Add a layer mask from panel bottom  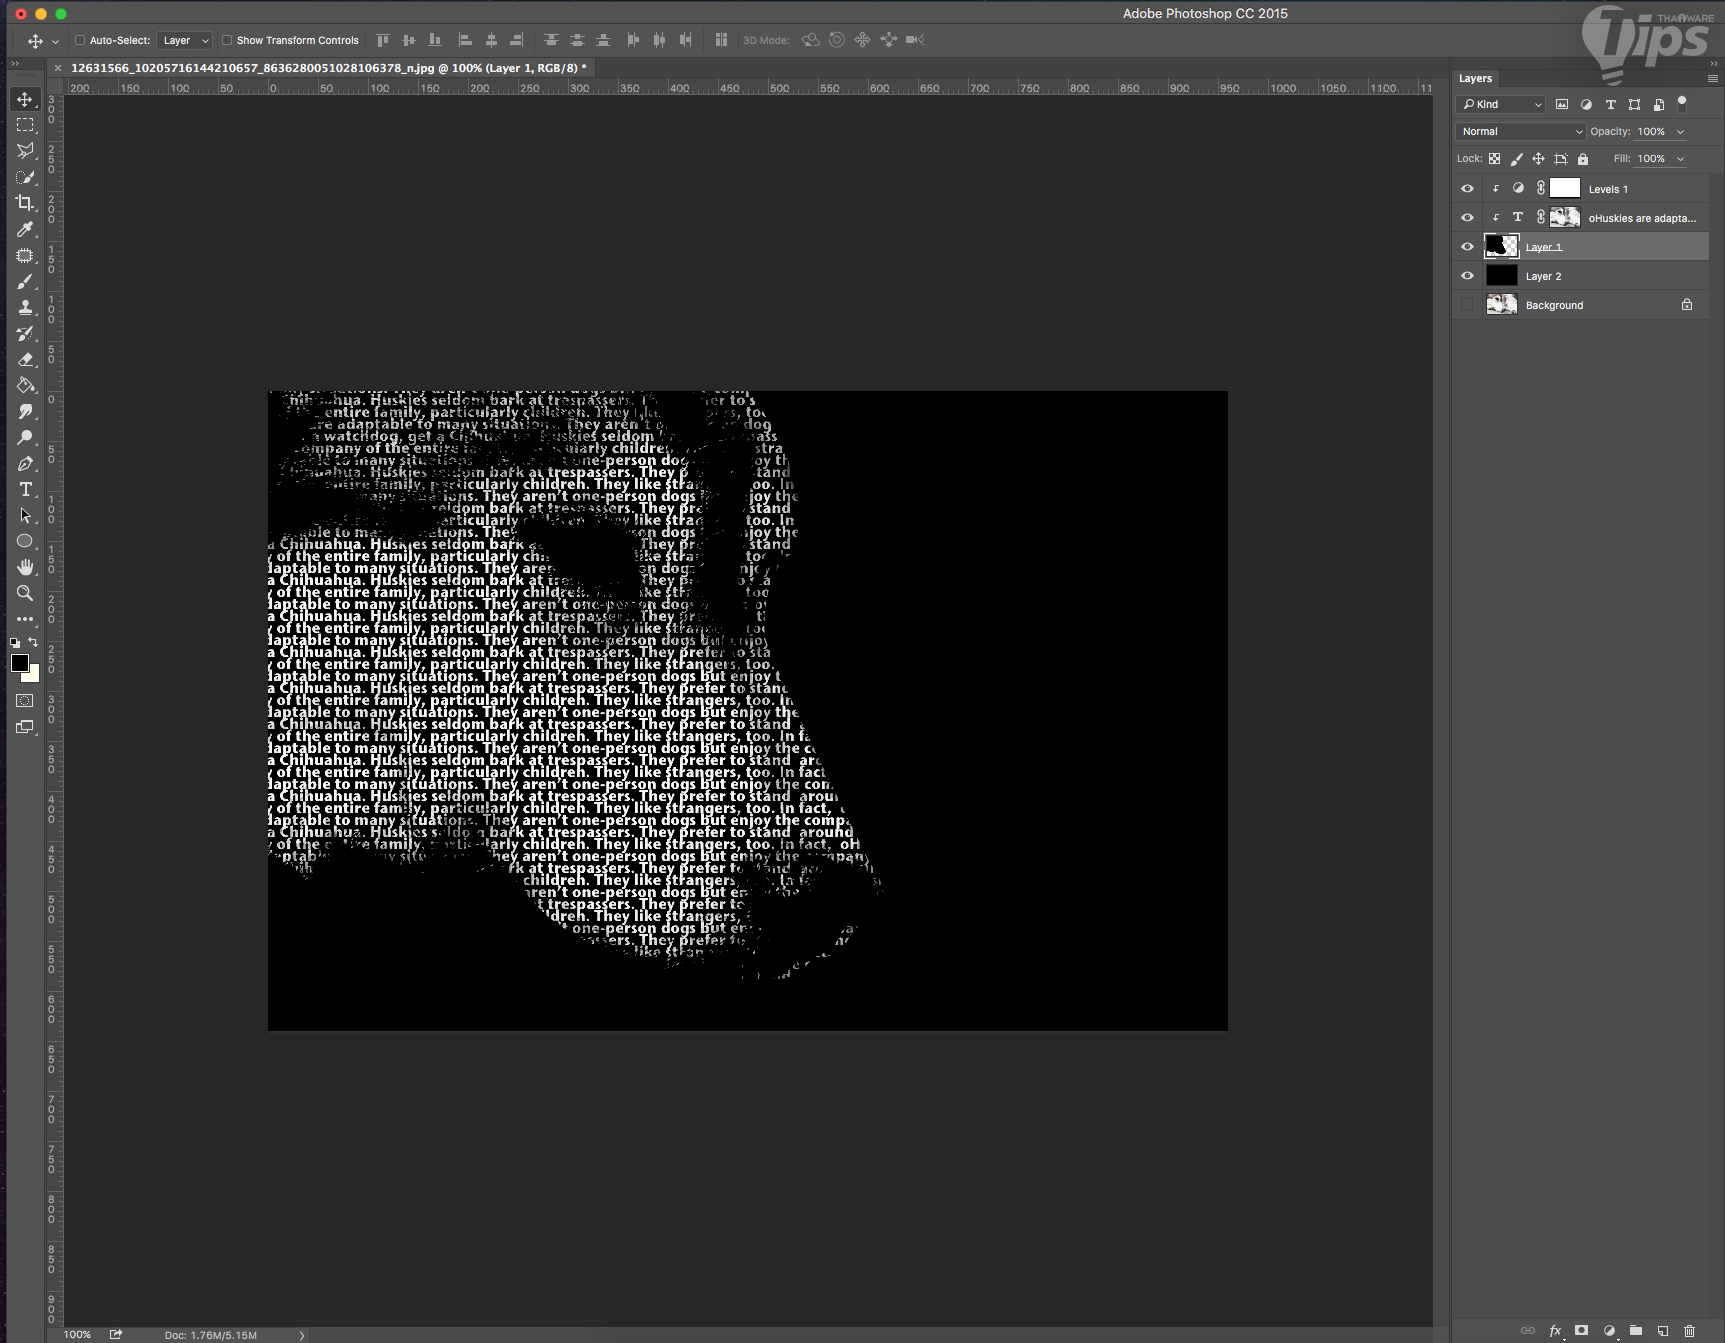coord(1581,1330)
